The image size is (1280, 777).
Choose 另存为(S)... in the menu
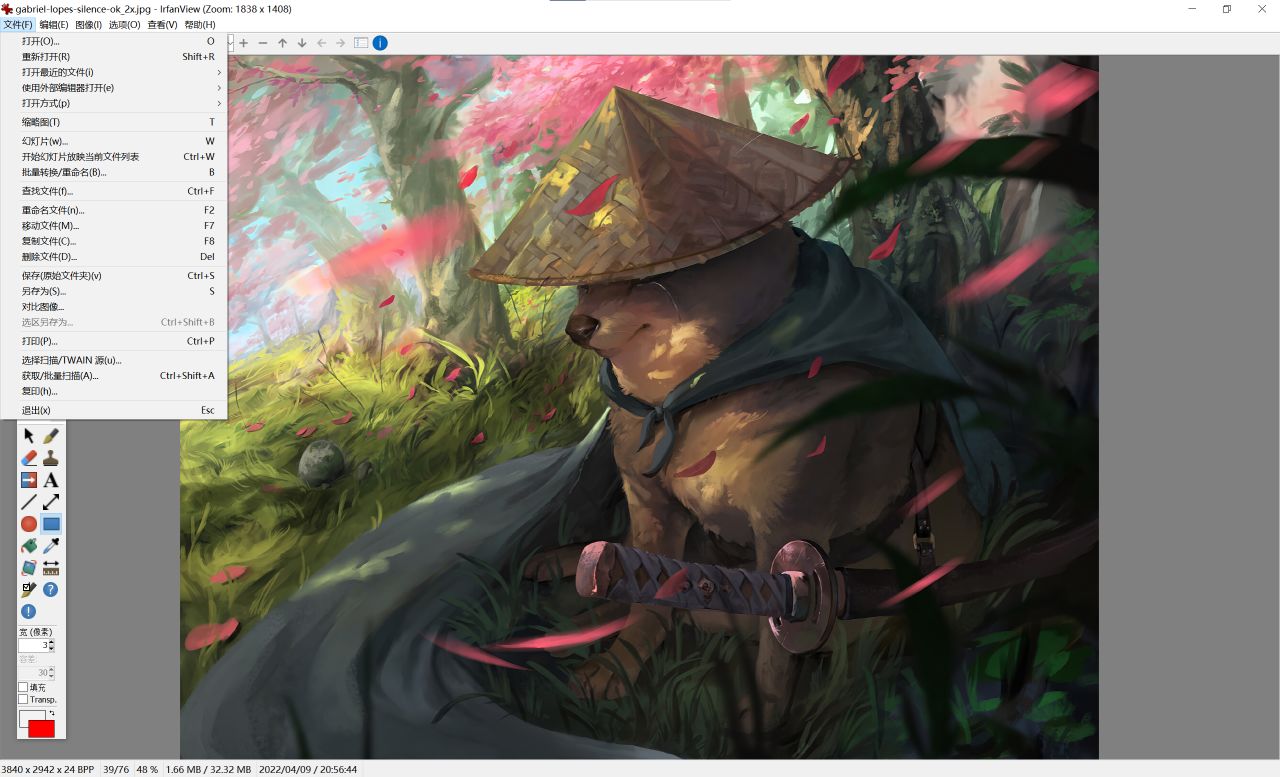114,291
